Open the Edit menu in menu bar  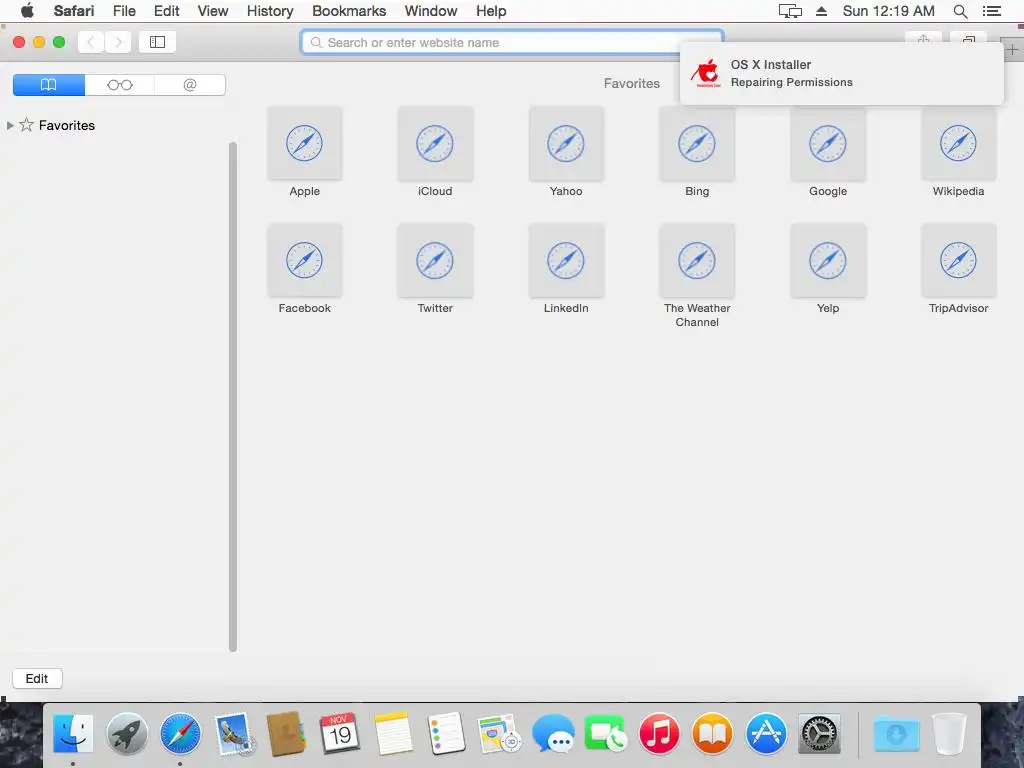click(167, 11)
